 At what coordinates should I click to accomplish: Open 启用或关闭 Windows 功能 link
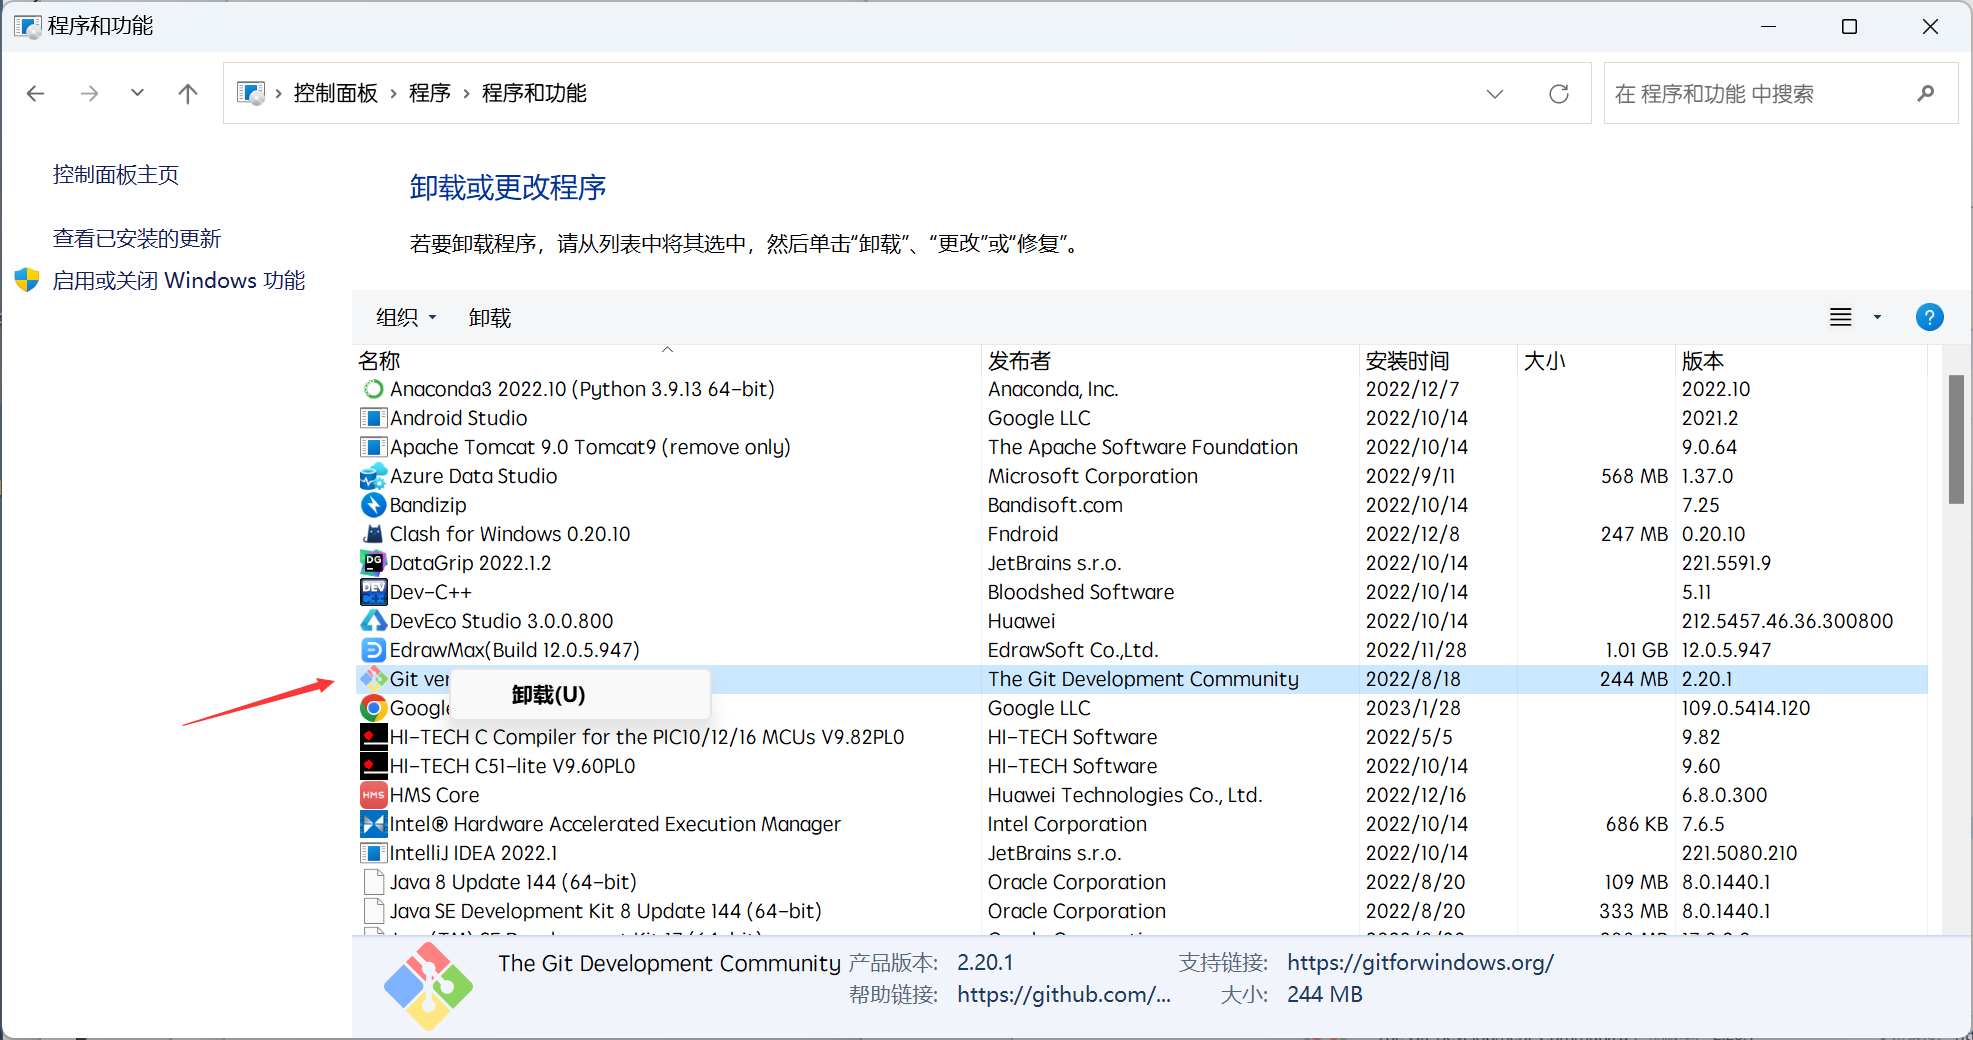[179, 280]
